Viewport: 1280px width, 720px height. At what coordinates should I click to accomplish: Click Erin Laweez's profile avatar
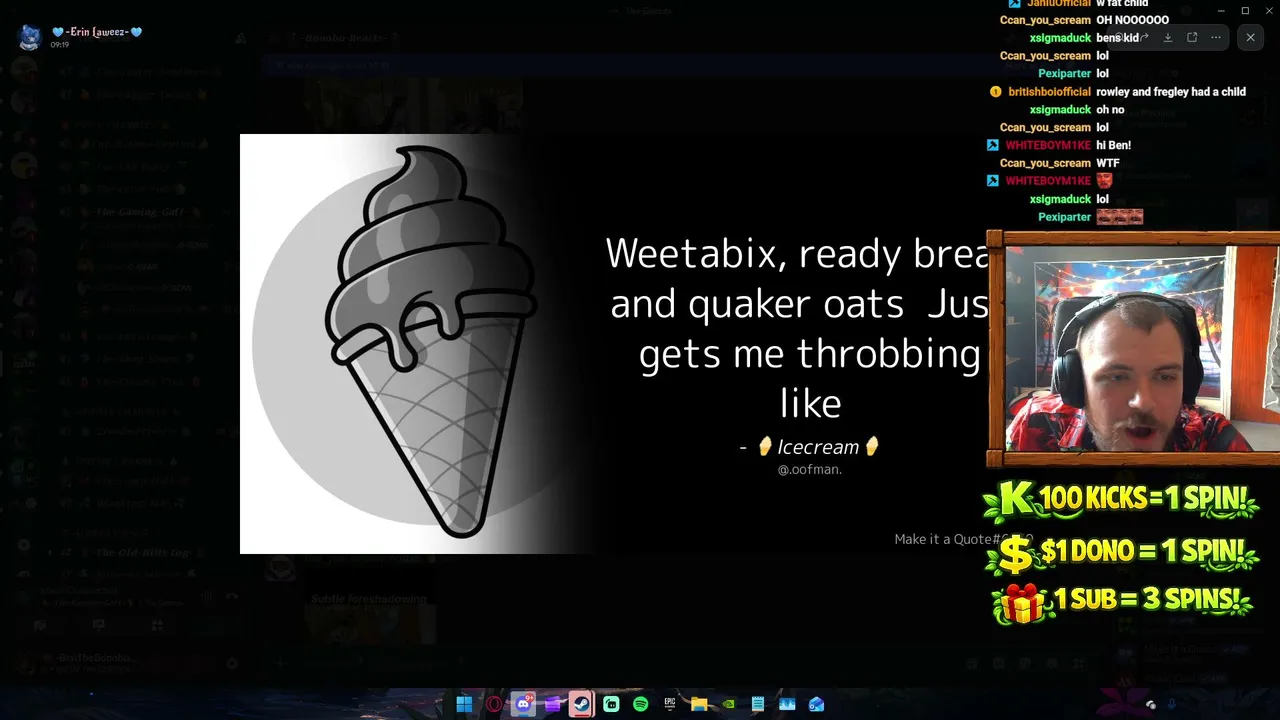click(x=29, y=37)
